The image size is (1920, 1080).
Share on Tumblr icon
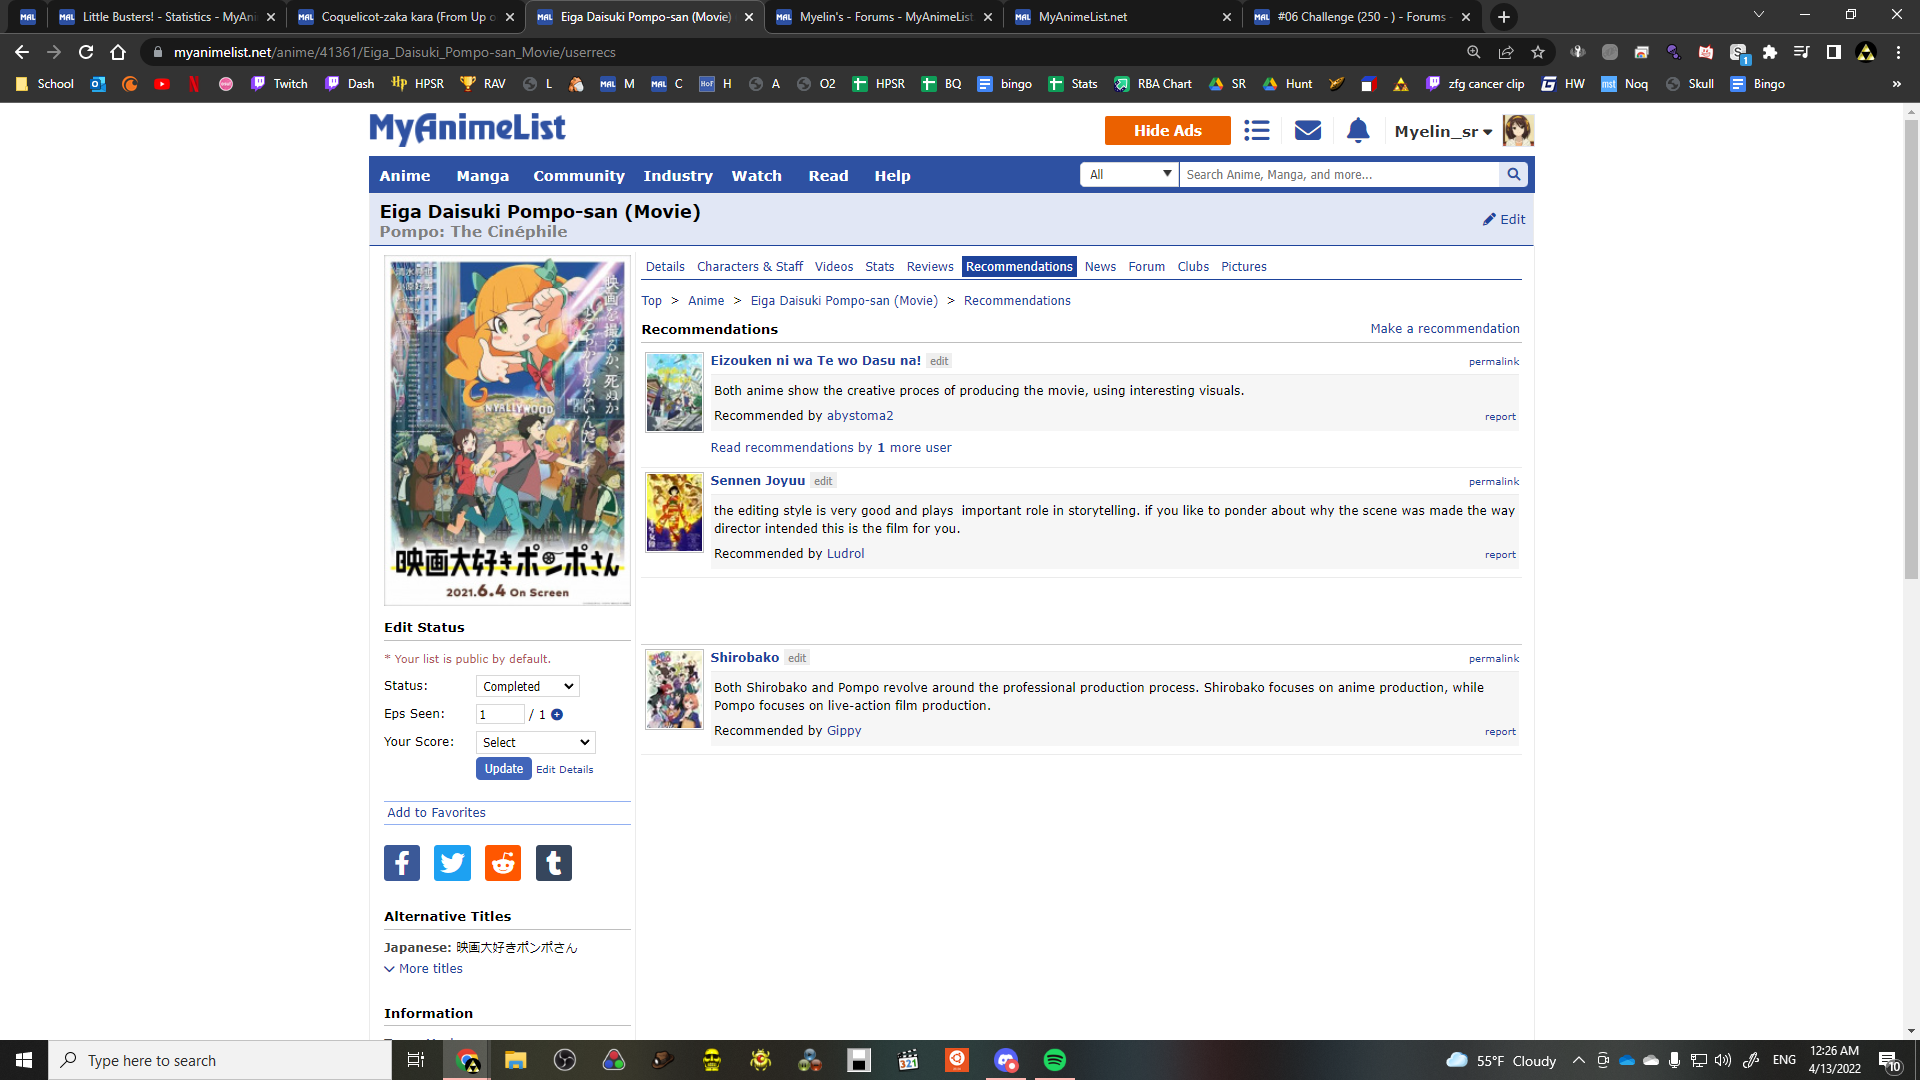tap(554, 863)
